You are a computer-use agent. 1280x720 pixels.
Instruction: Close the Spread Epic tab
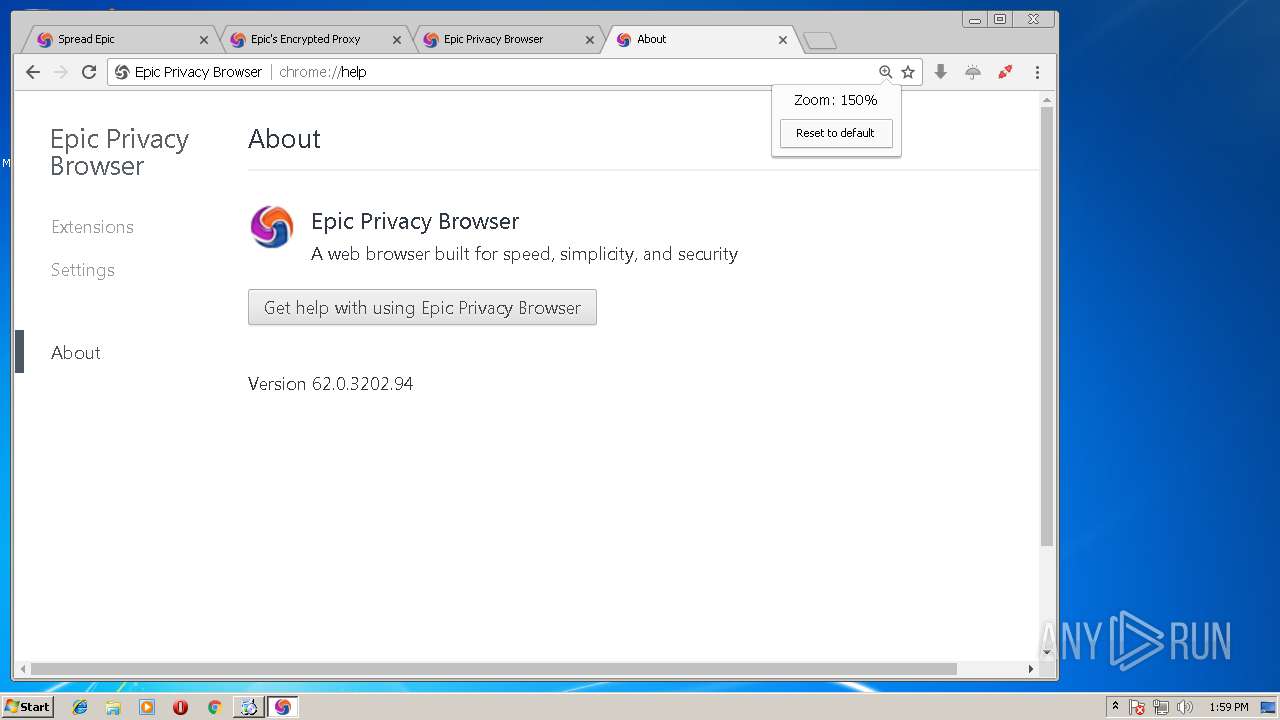click(204, 40)
